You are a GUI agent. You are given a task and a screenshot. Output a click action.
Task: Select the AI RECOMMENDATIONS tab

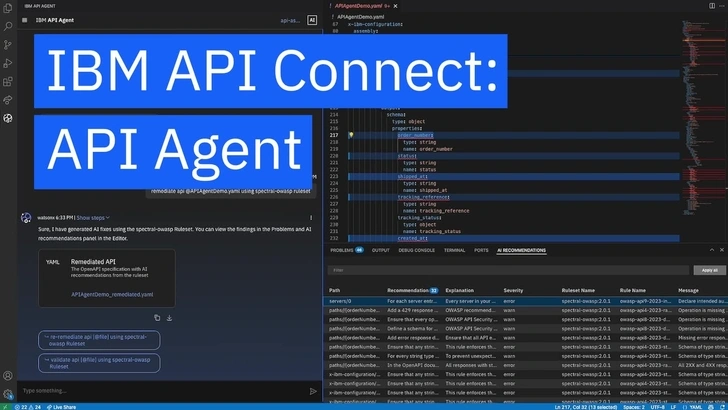521,250
